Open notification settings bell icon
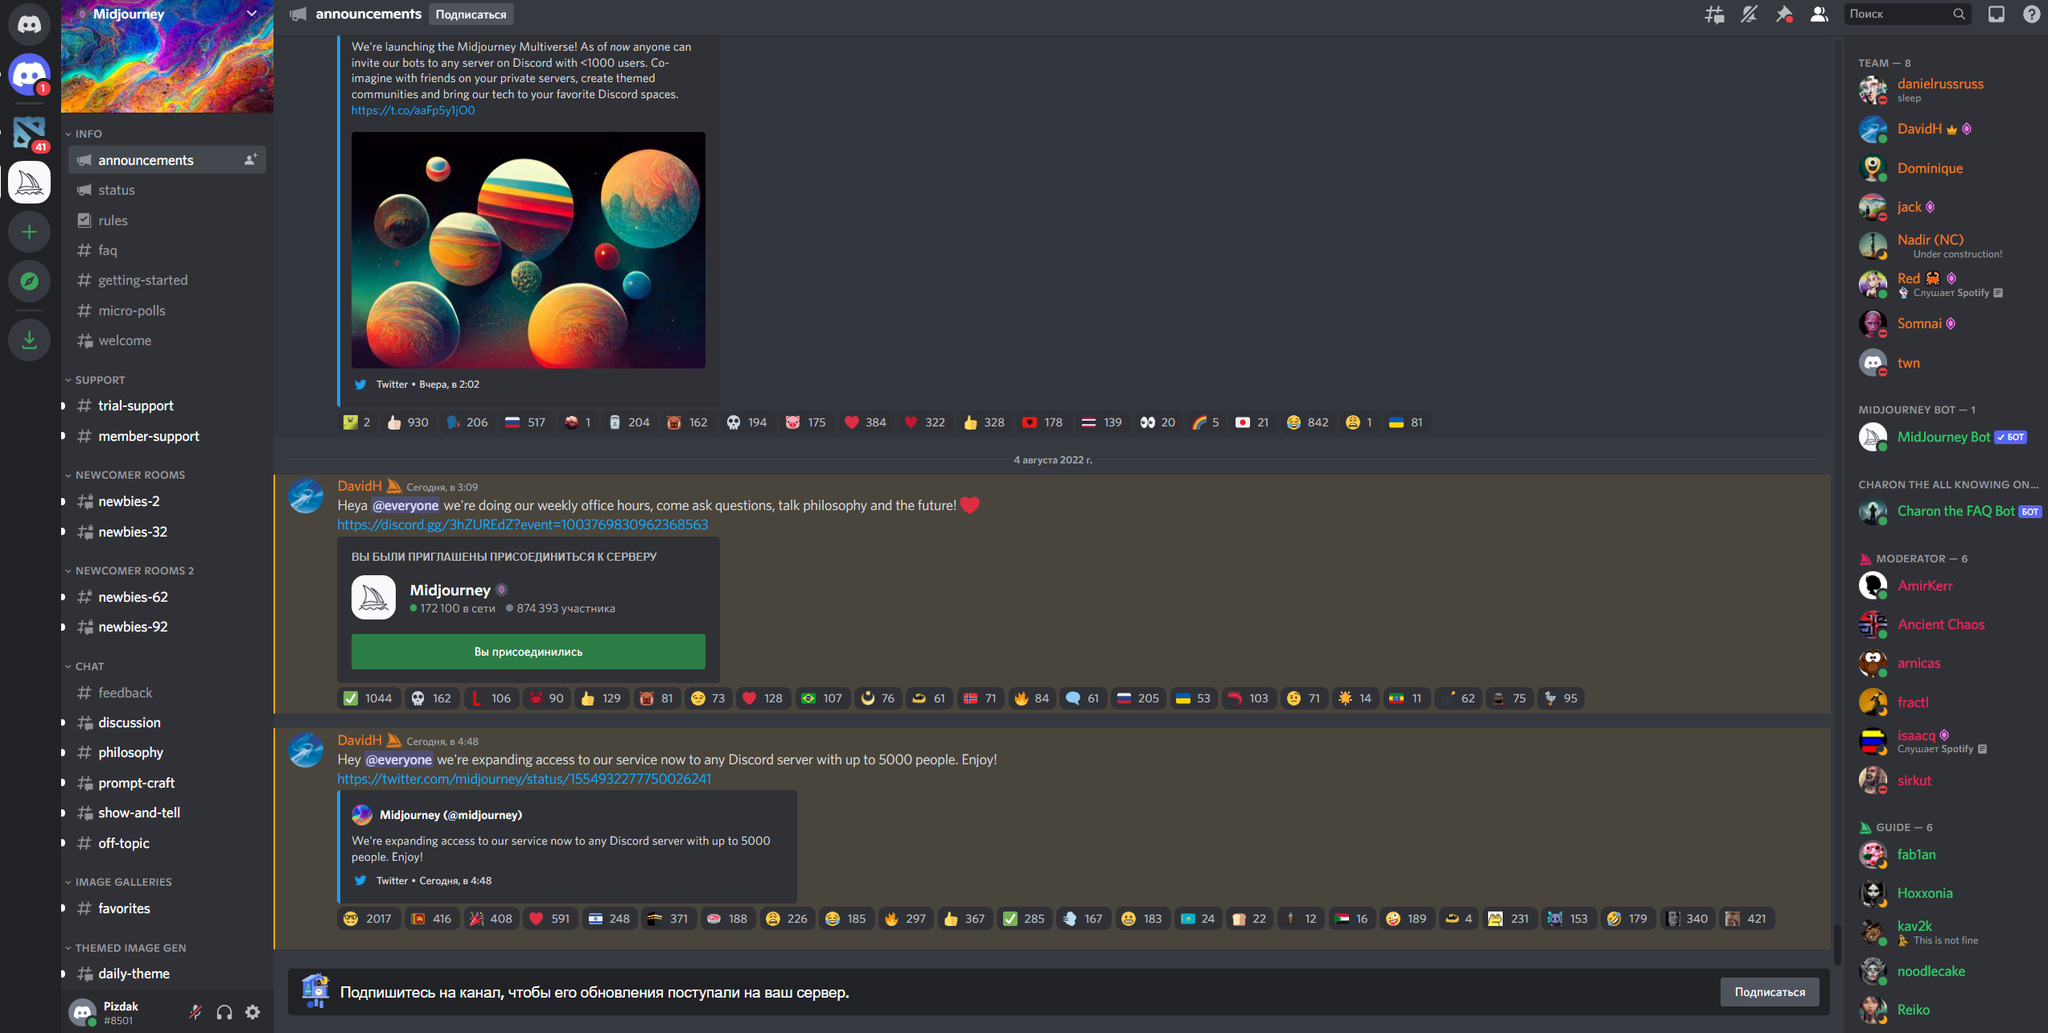This screenshot has width=2048, height=1033. (1749, 14)
